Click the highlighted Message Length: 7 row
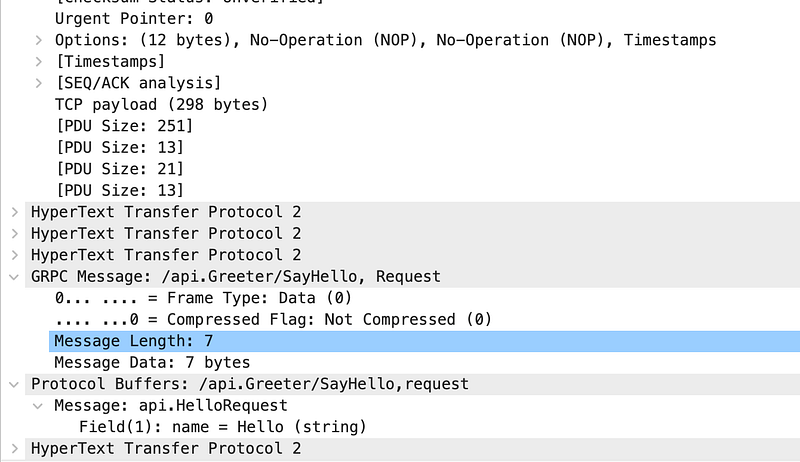800x462 pixels. click(424, 341)
